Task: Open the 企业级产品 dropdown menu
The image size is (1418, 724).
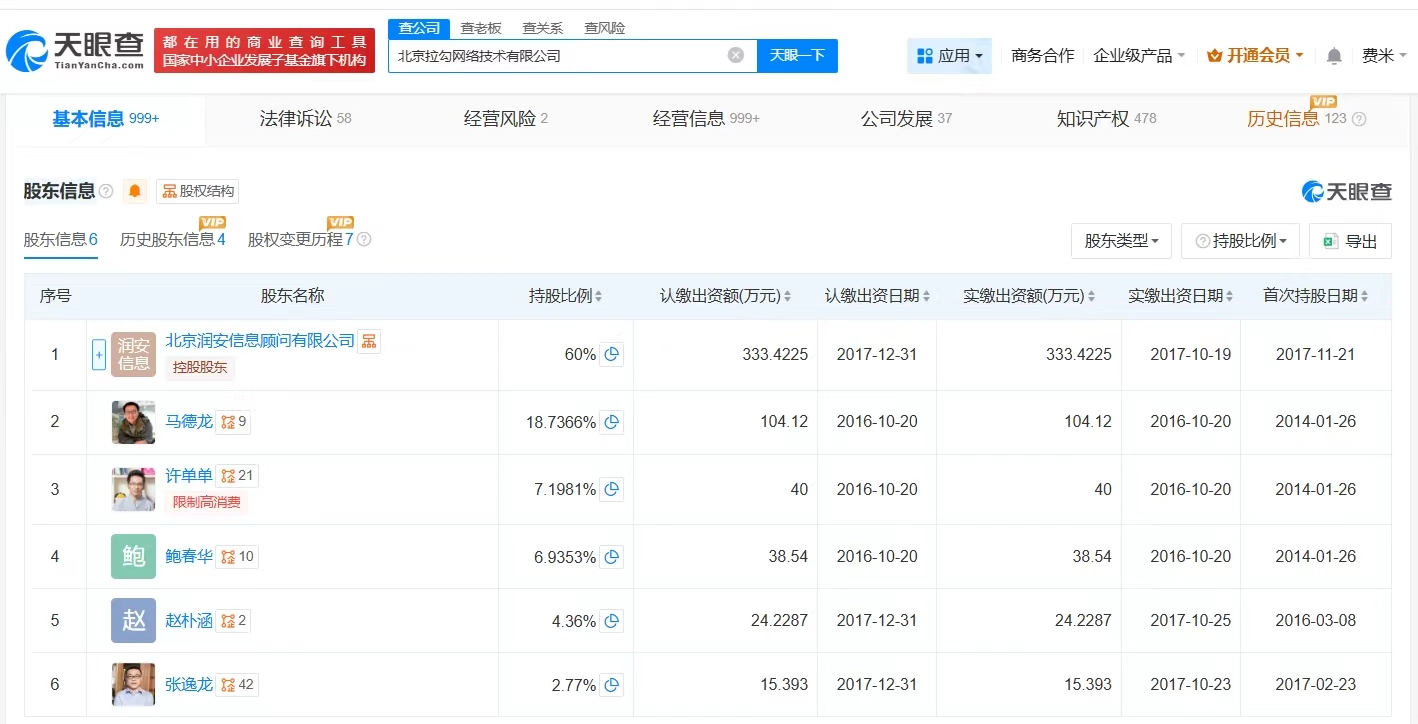Action: point(1139,56)
